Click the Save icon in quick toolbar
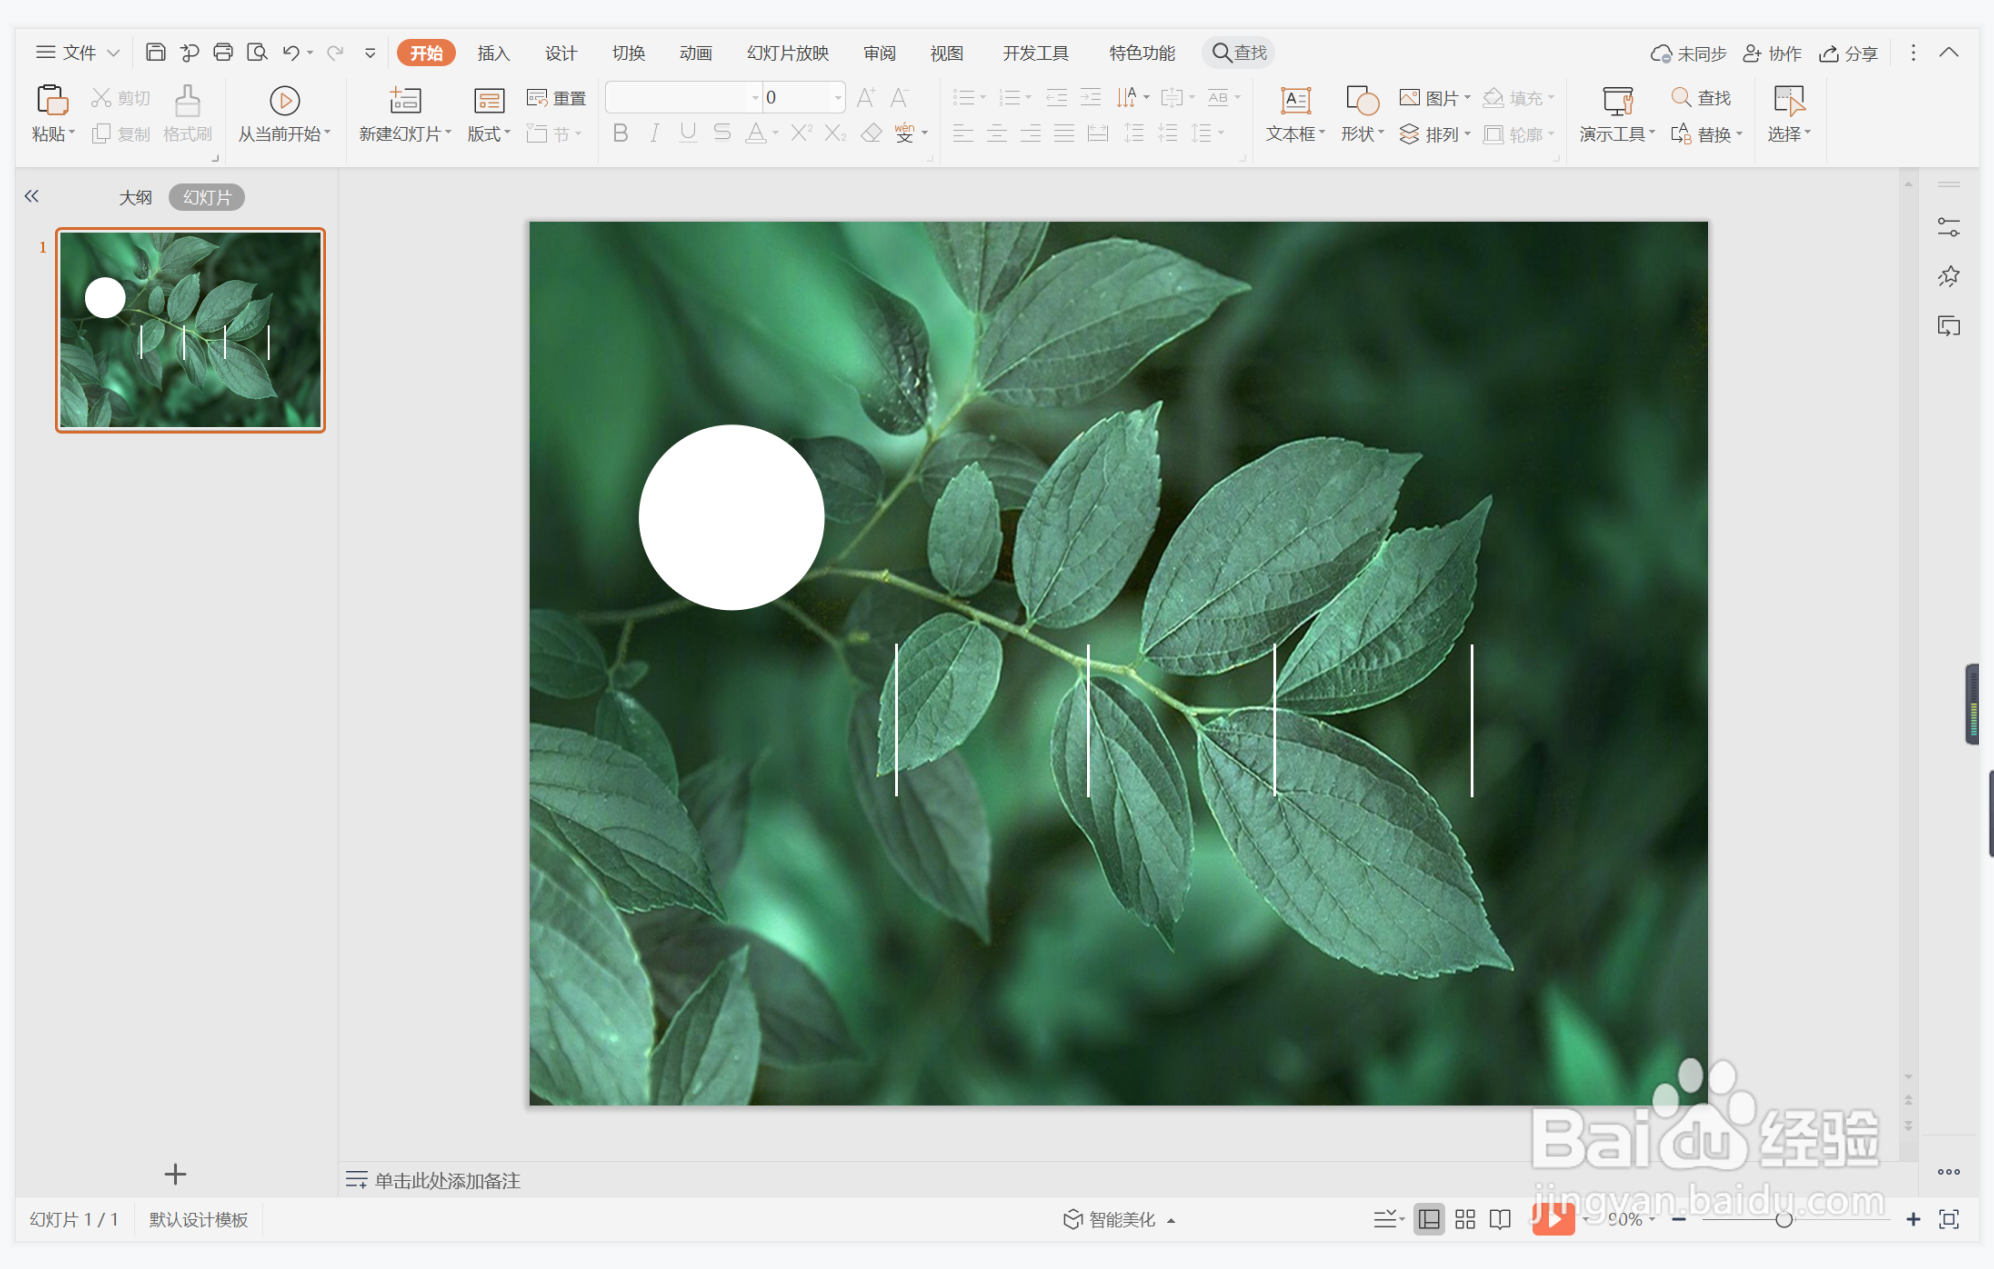 click(155, 52)
